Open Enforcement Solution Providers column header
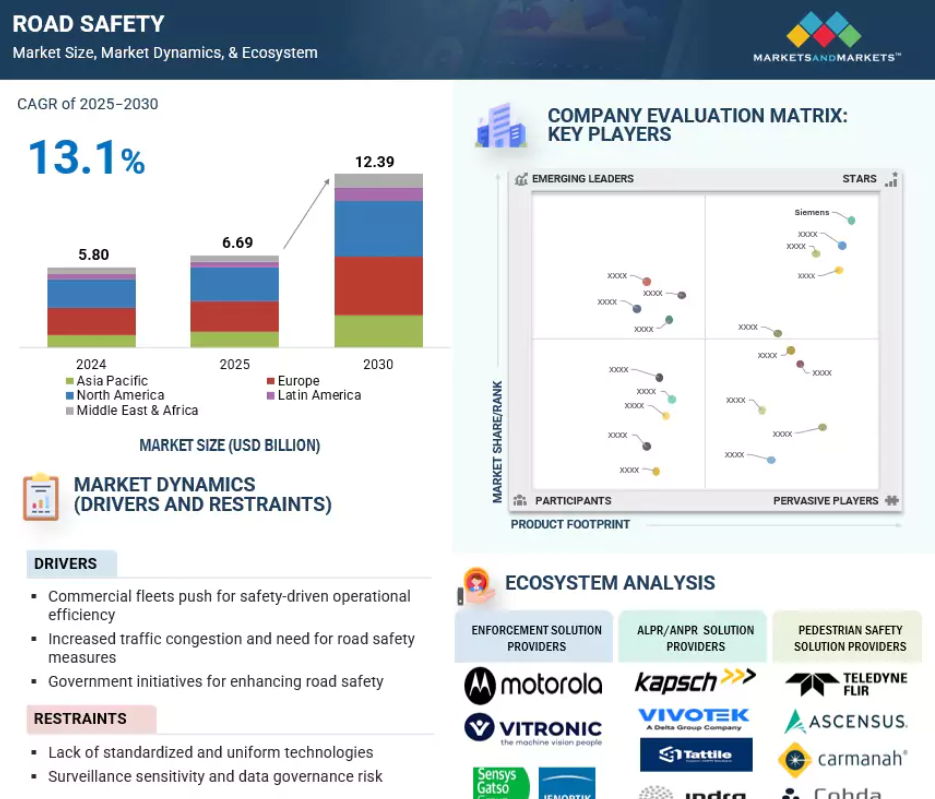Screen dimensions: 935x799 536,638
